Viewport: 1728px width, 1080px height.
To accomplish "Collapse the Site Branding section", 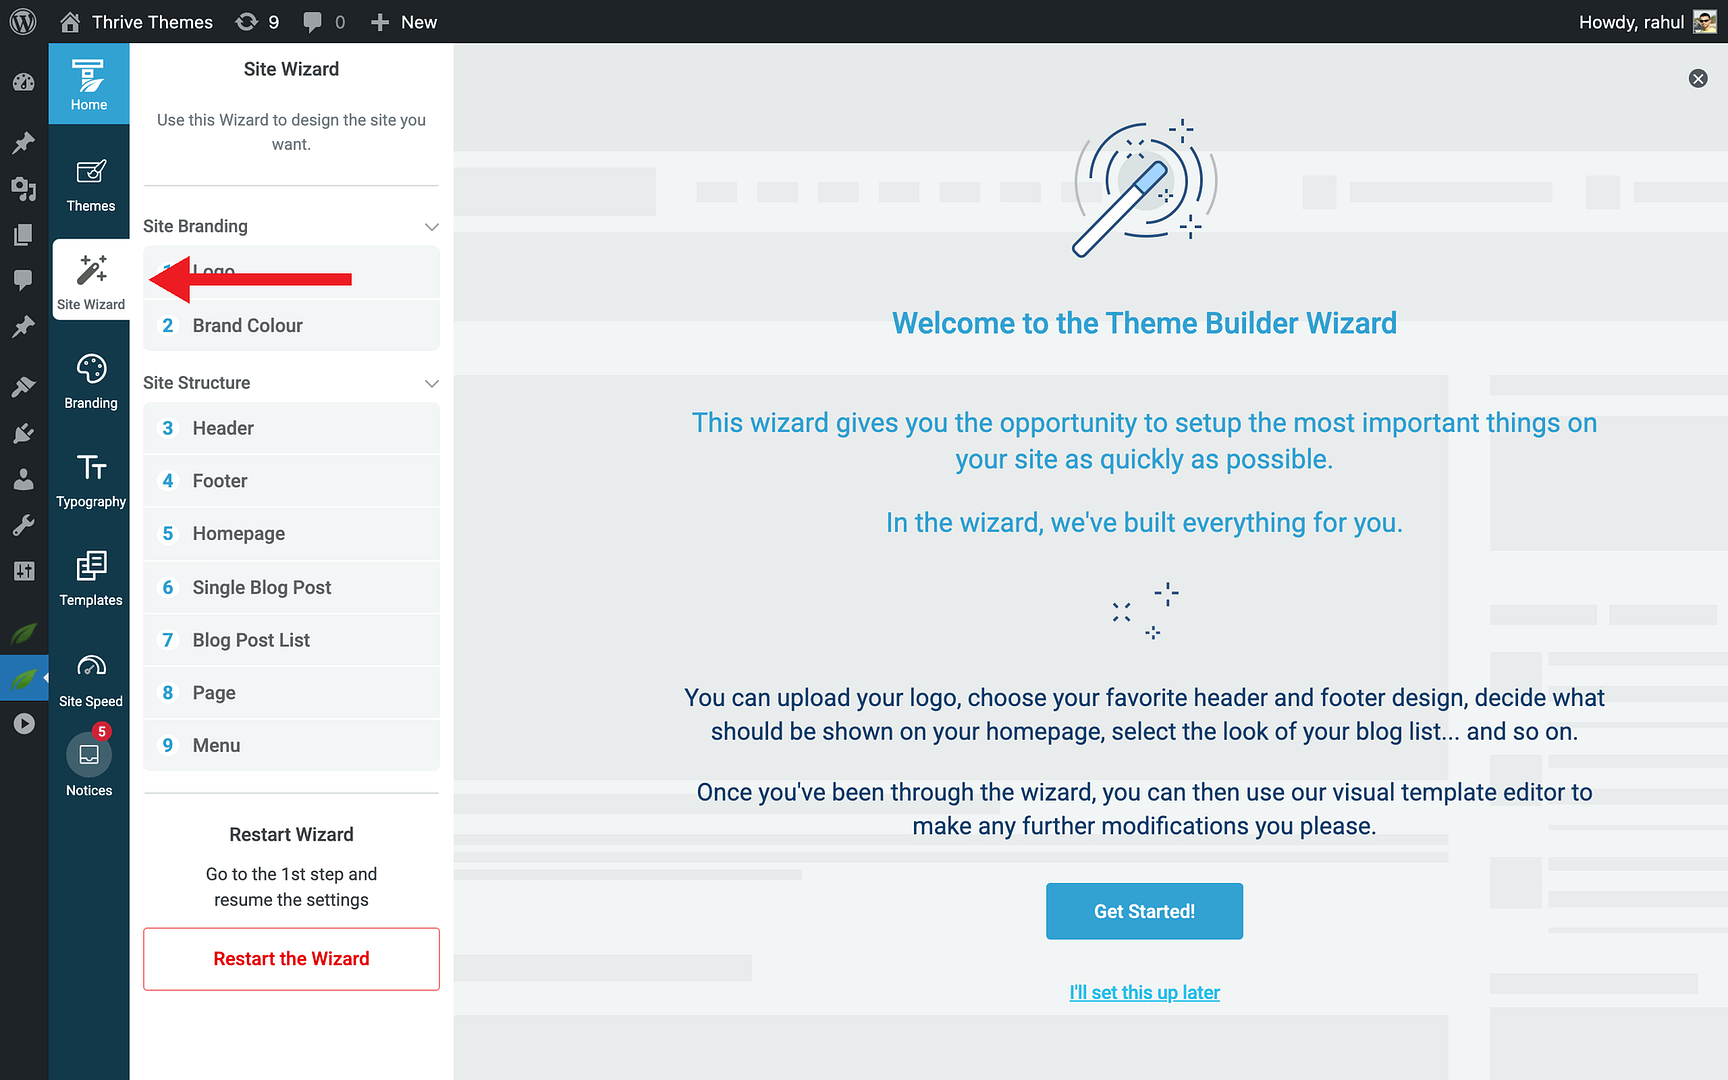I will click(431, 226).
